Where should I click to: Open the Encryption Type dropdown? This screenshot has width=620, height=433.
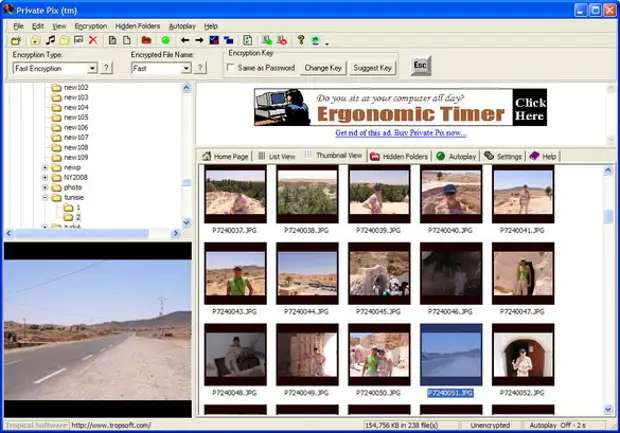pyautogui.click(x=92, y=68)
